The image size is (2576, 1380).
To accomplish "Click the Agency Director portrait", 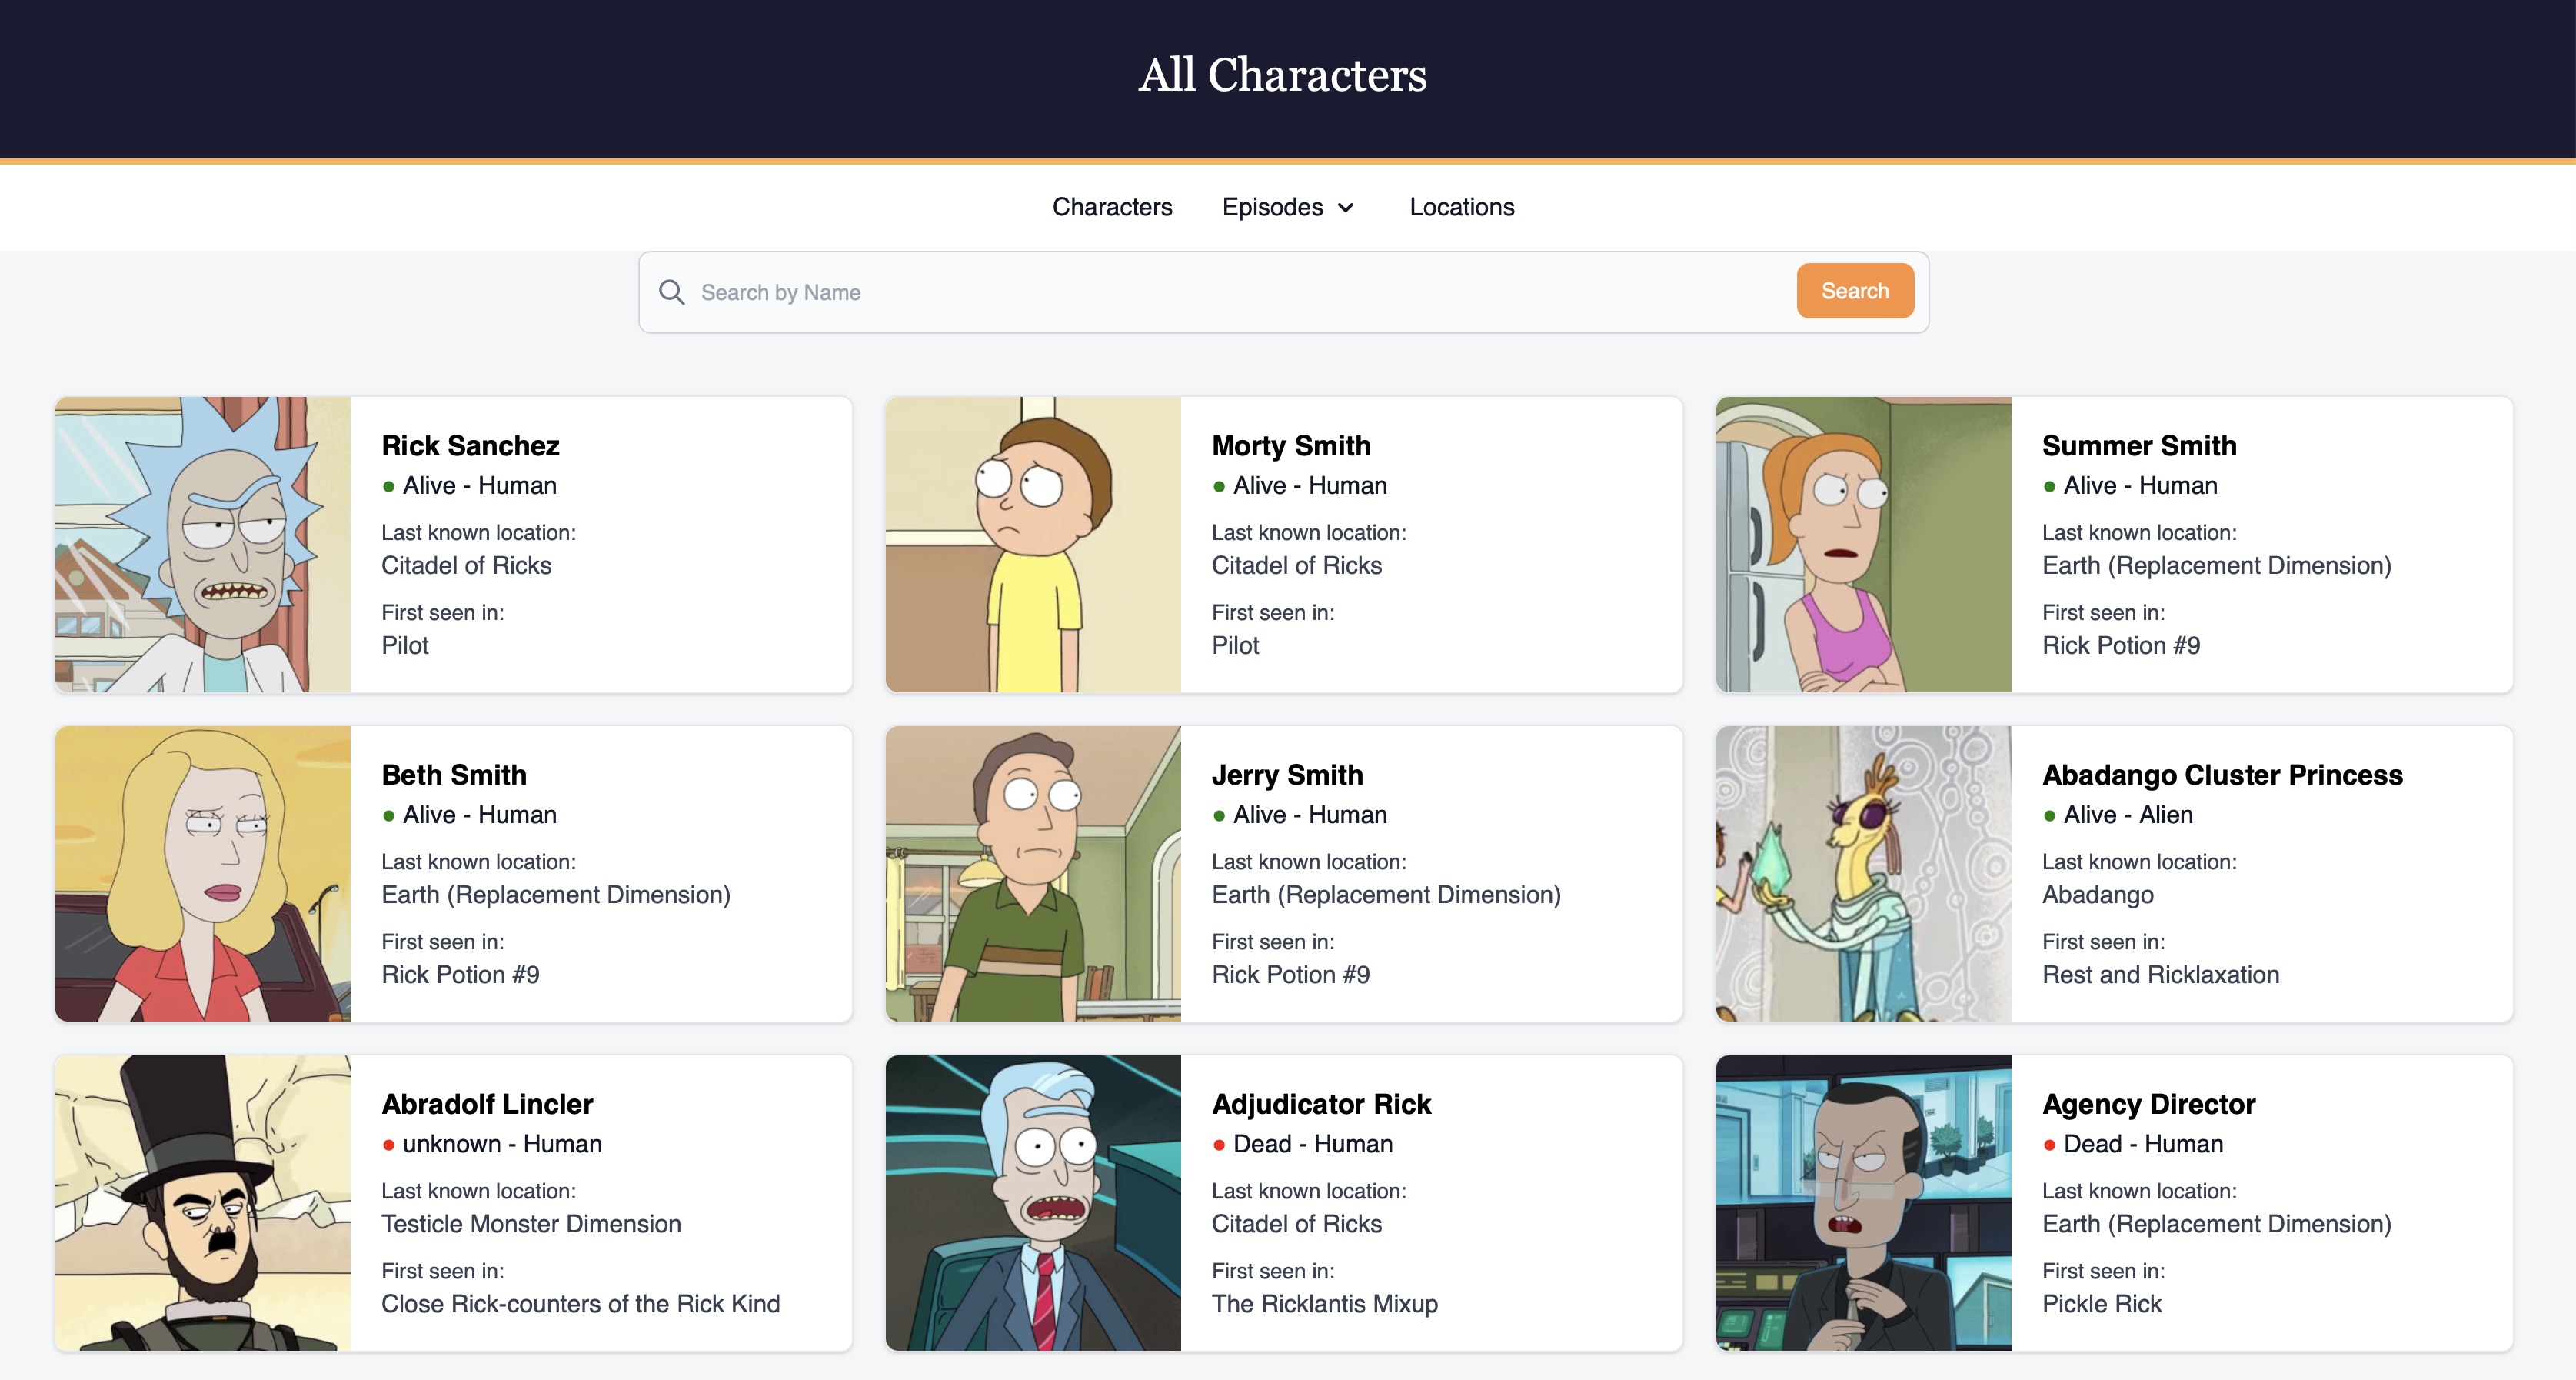I will pyautogui.click(x=1862, y=1204).
